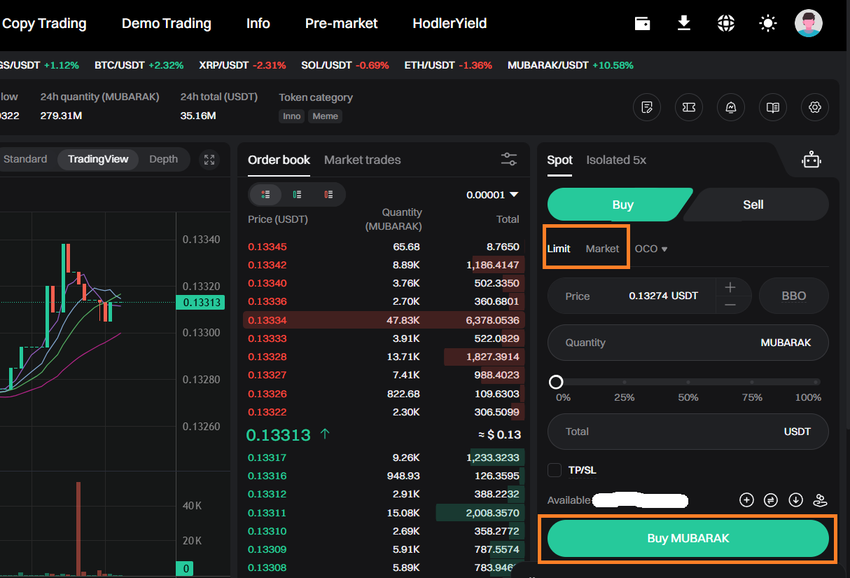Switch to the Sell side
The width and height of the screenshot is (850, 578).
(x=753, y=204)
